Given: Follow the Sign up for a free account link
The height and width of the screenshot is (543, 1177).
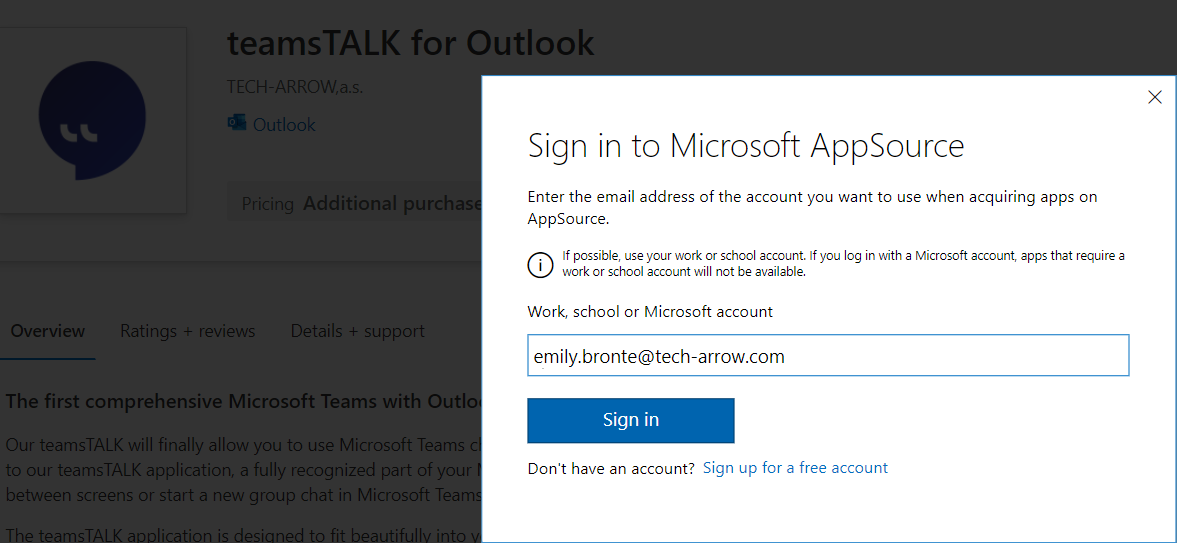Looking at the screenshot, I should 795,468.
